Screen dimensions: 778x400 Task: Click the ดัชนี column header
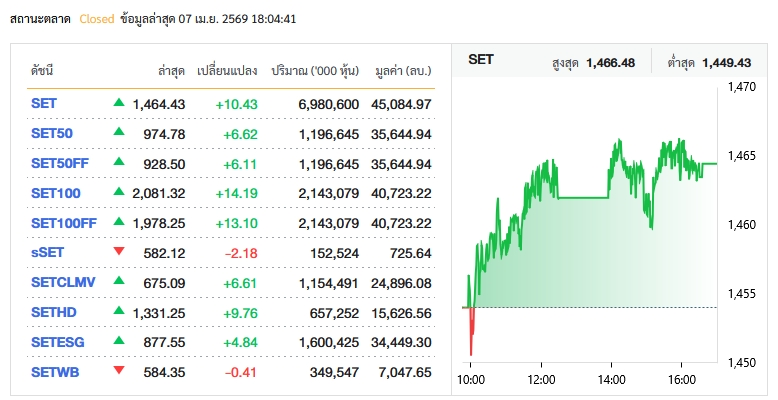(x=42, y=71)
